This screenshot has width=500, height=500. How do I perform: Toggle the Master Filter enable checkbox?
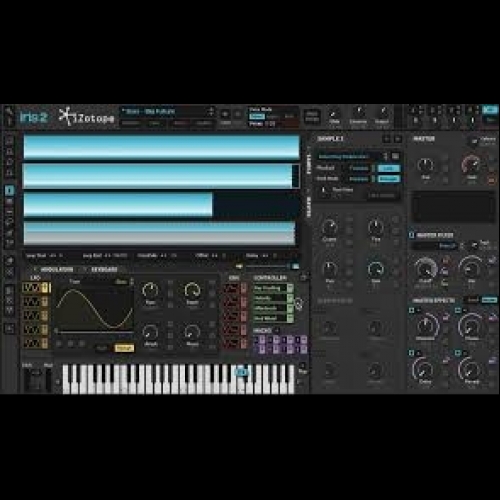(412, 235)
